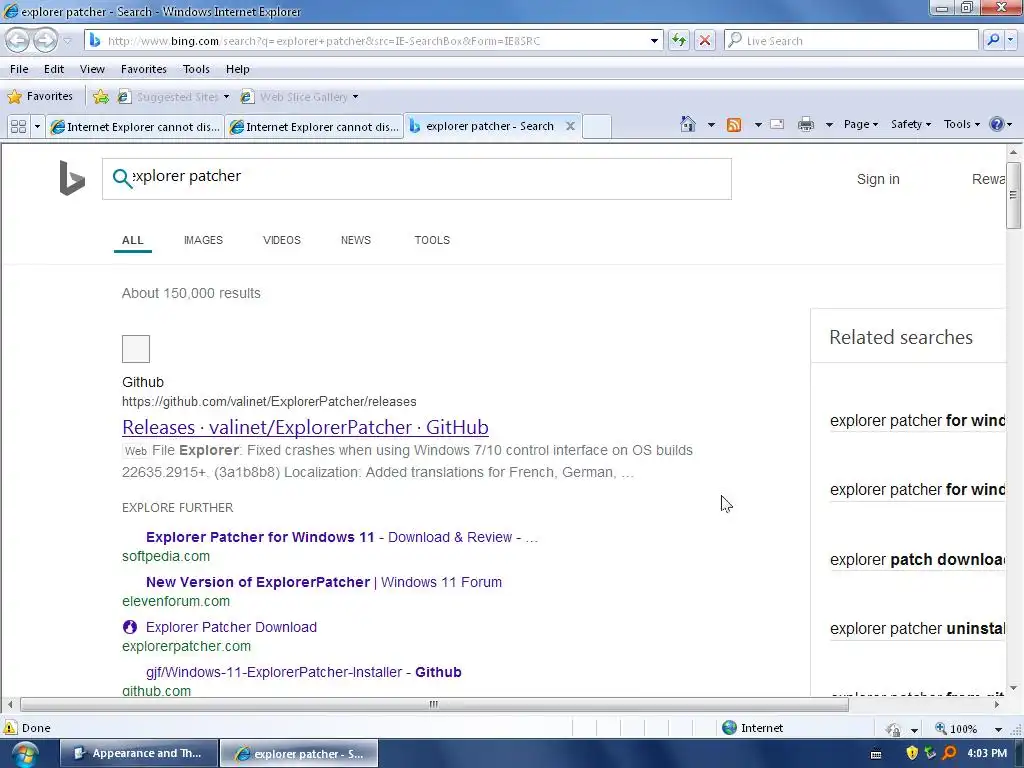Click the orange magnifier tray icon

tap(950, 753)
